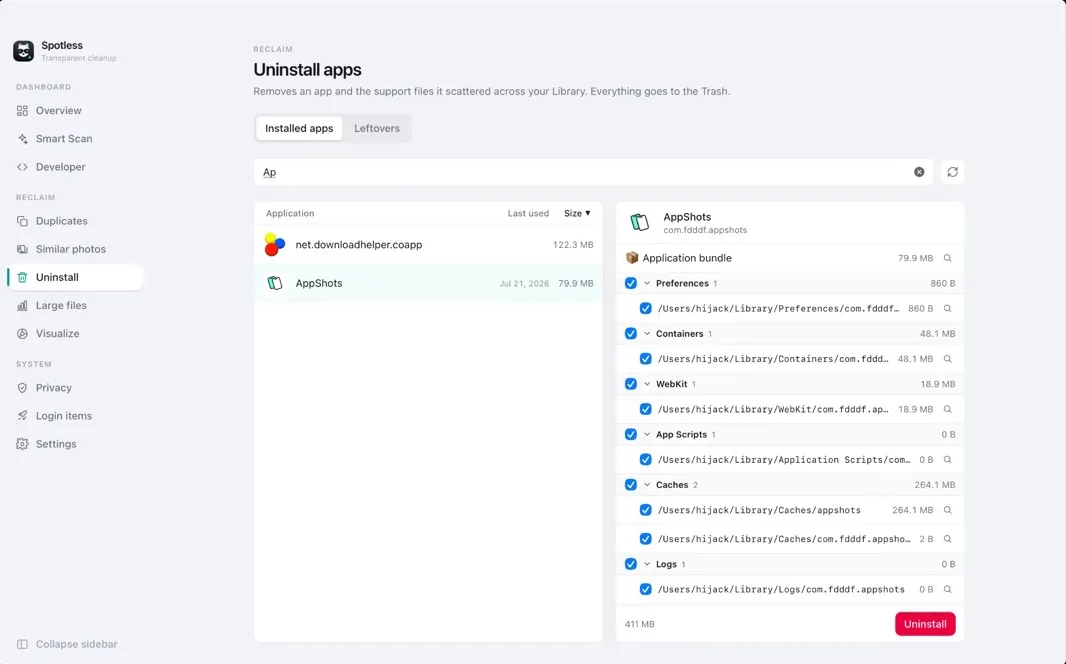Collapse the Containers group chevron
This screenshot has height=664, width=1066.
(647, 334)
